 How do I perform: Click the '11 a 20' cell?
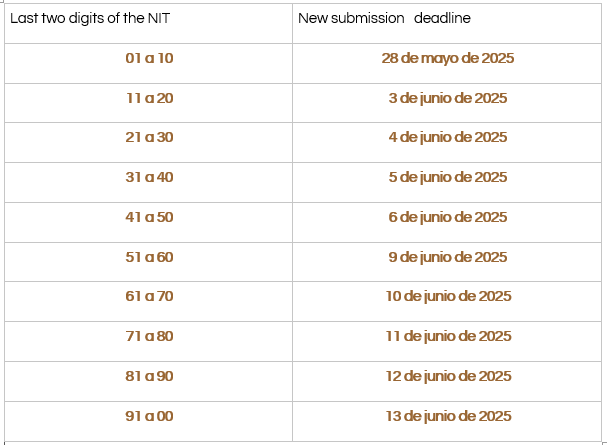click(x=148, y=103)
